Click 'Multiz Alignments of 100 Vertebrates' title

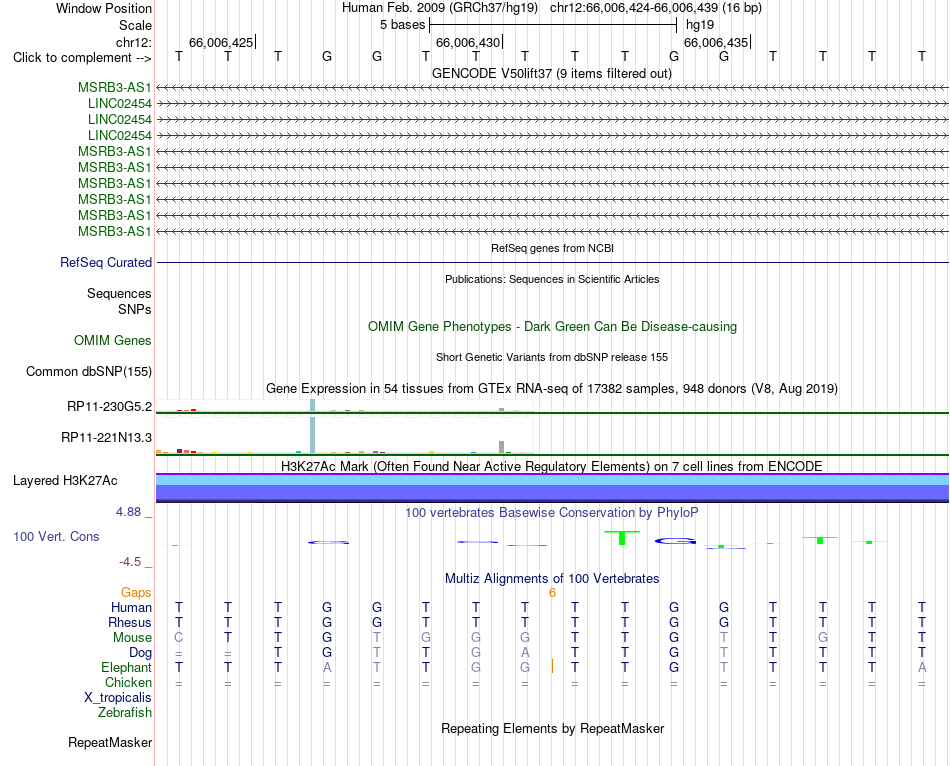pos(552,579)
